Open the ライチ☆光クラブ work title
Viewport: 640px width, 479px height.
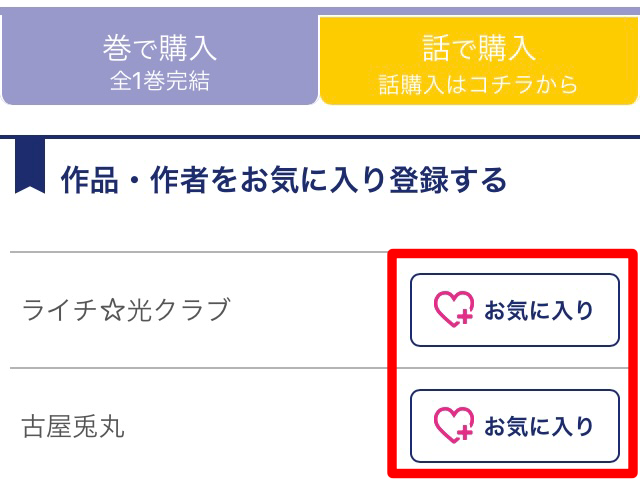click(x=126, y=309)
